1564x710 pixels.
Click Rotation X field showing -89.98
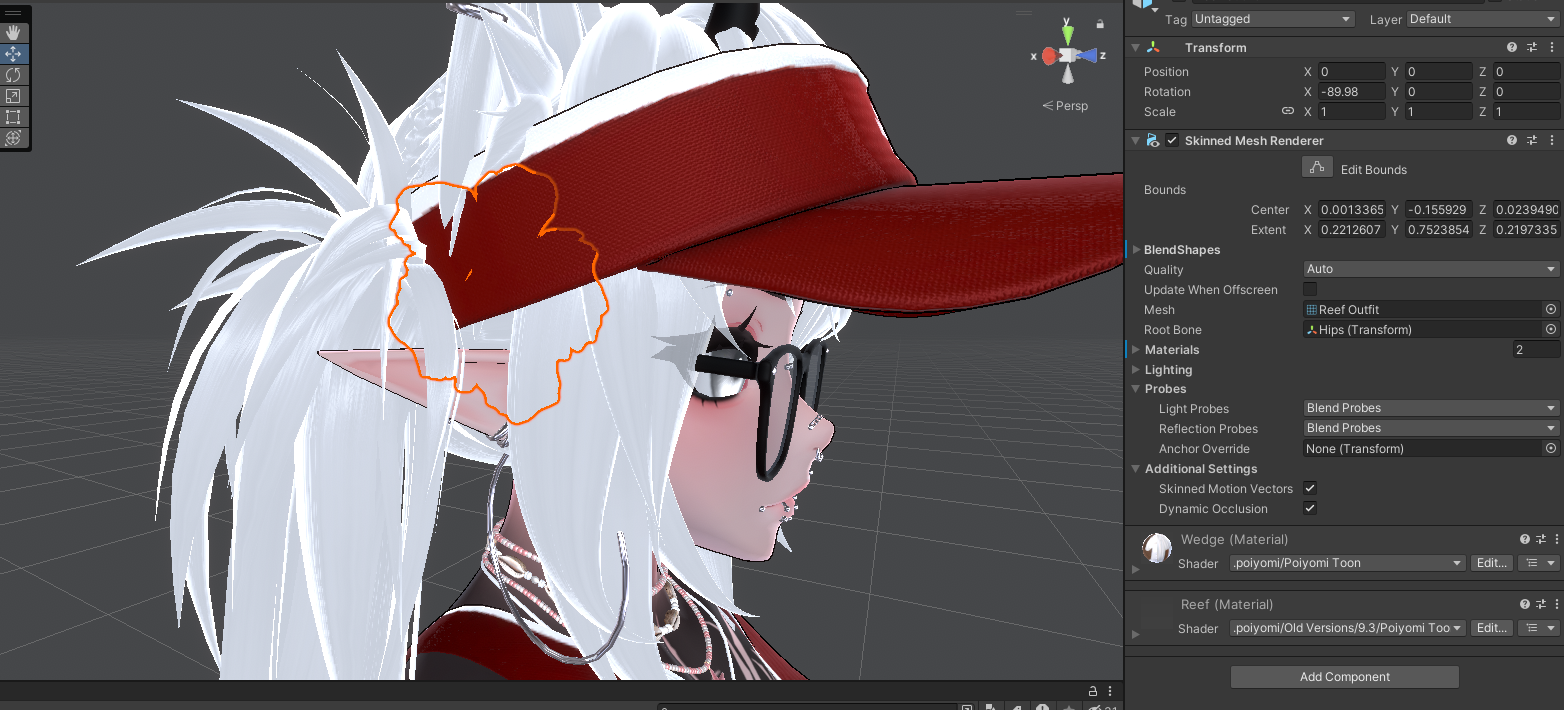1351,92
